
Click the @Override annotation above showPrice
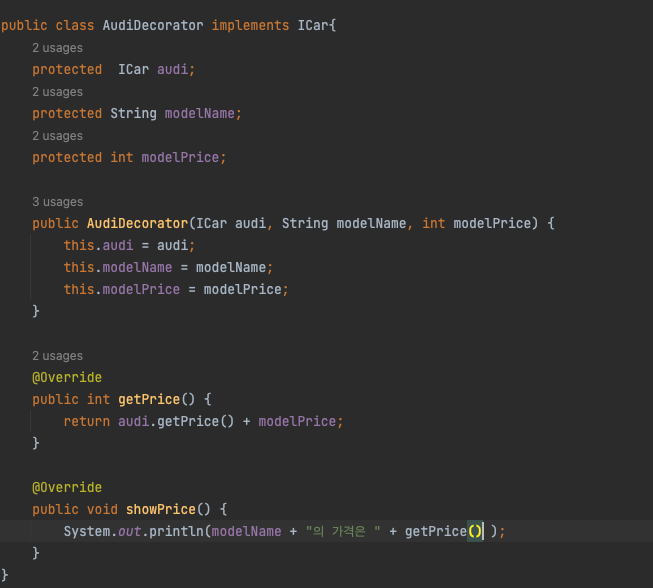pos(67,487)
